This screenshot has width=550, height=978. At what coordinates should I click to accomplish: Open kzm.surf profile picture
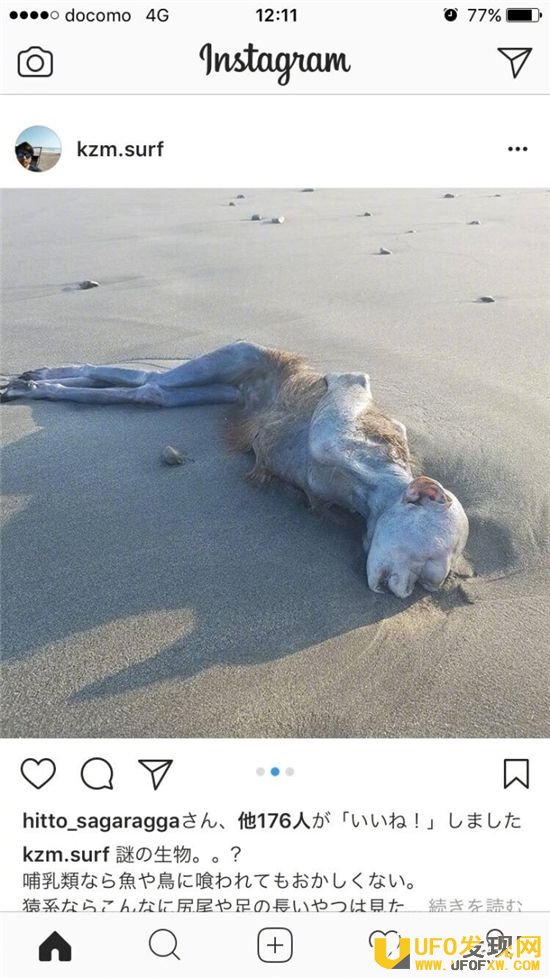[x=38, y=149]
